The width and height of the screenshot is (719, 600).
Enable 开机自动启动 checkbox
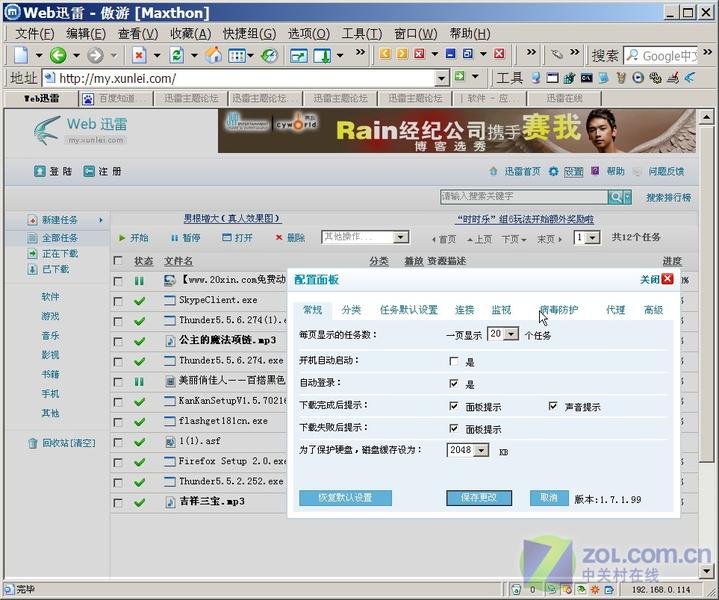454,361
